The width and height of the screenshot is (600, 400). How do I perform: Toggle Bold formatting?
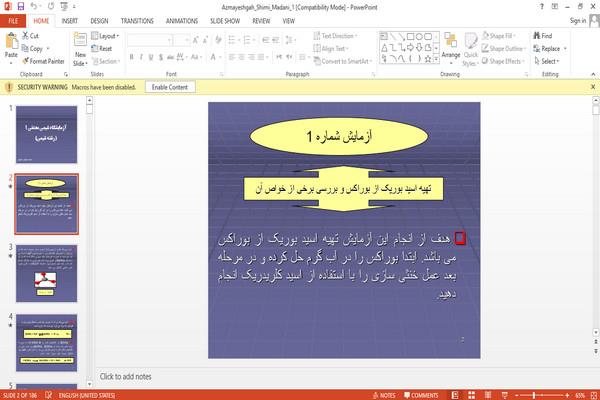click(x=132, y=57)
